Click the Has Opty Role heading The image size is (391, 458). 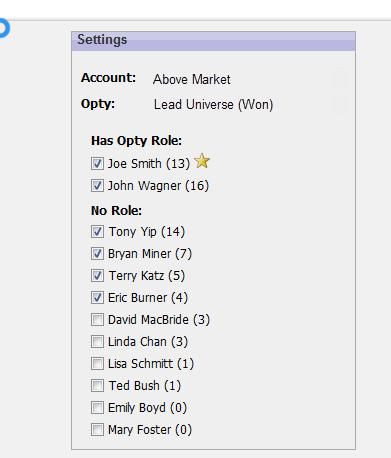137,141
